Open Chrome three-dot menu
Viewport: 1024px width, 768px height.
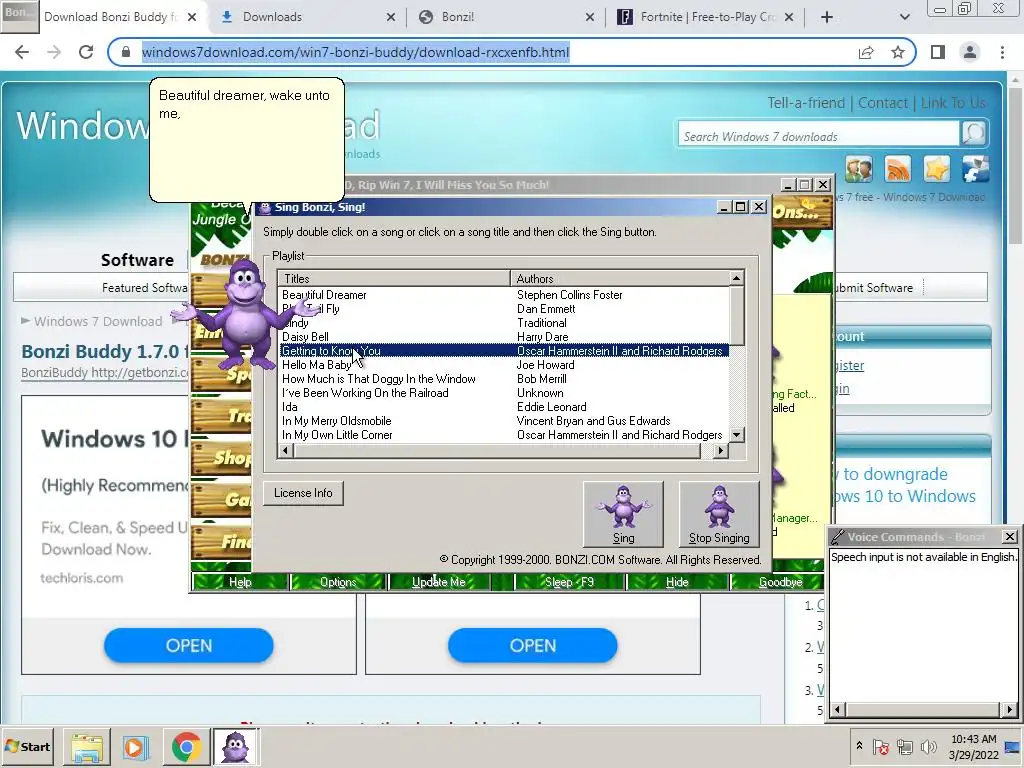(x=1002, y=52)
